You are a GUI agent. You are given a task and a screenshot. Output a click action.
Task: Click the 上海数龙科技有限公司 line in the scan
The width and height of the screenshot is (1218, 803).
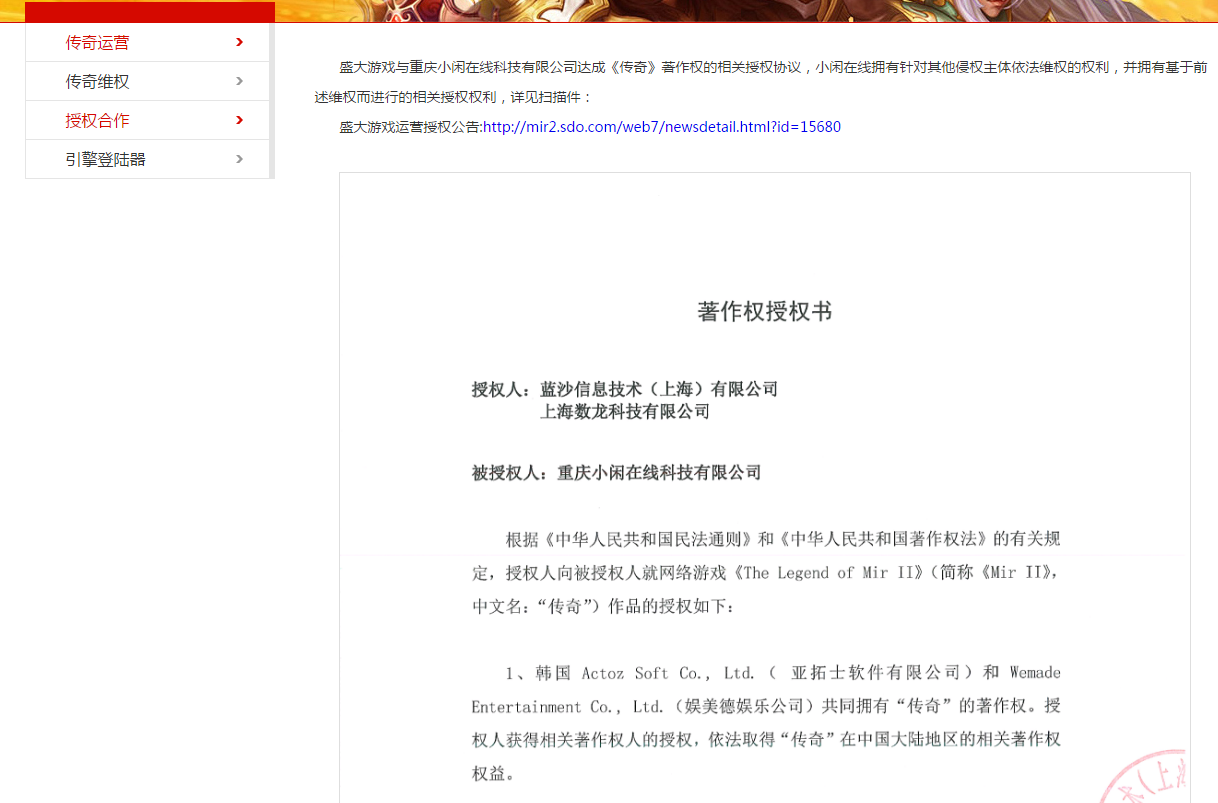point(625,411)
